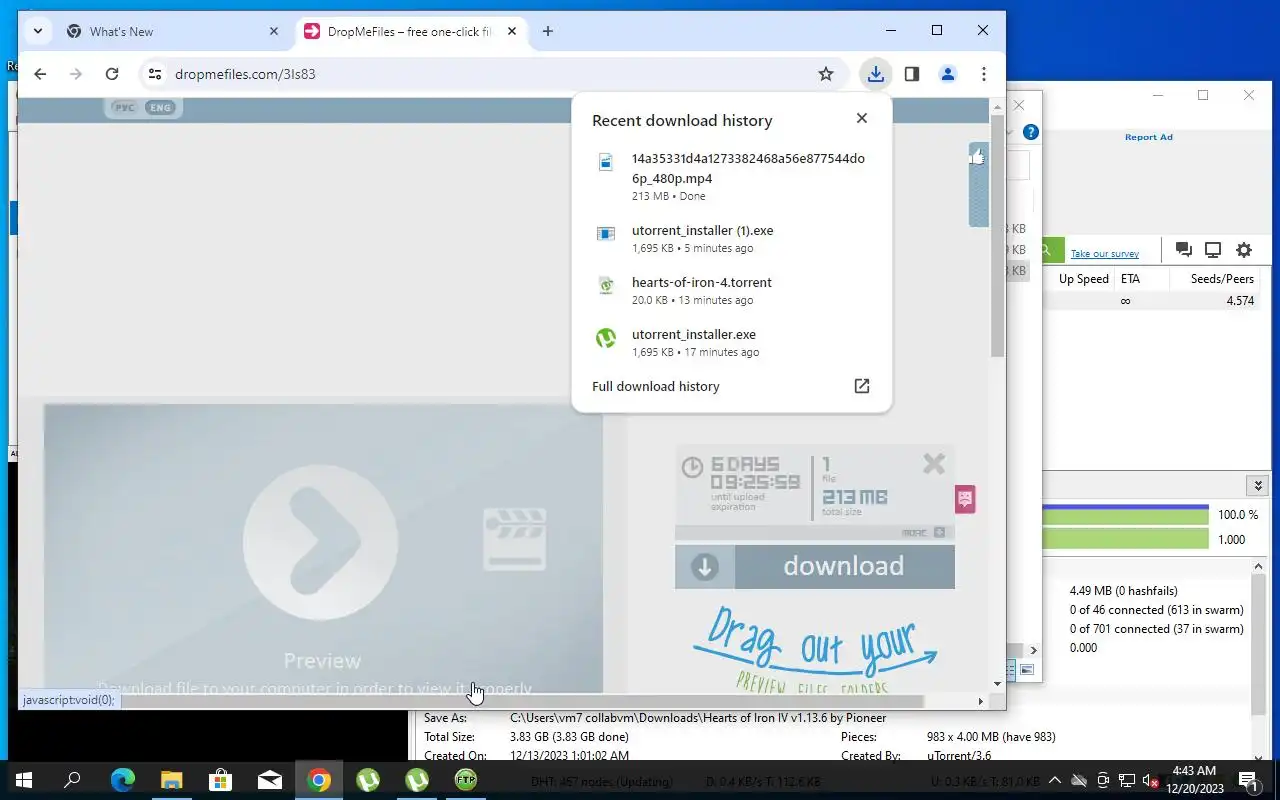Open uTorrent chat bubbles icon
This screenshot has width=1280, height=800.
point(1184,250)
